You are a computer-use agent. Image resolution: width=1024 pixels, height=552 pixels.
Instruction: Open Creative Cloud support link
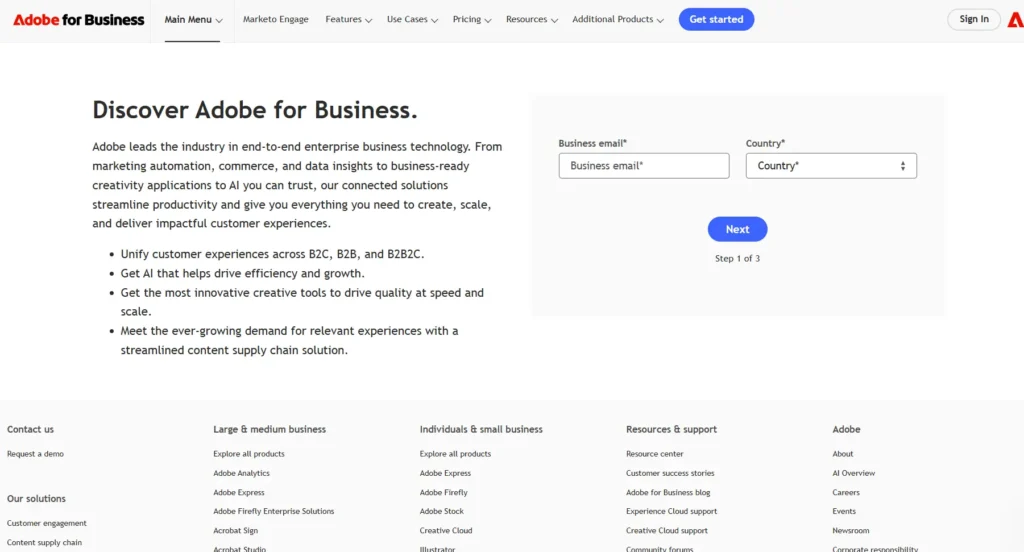667,531
